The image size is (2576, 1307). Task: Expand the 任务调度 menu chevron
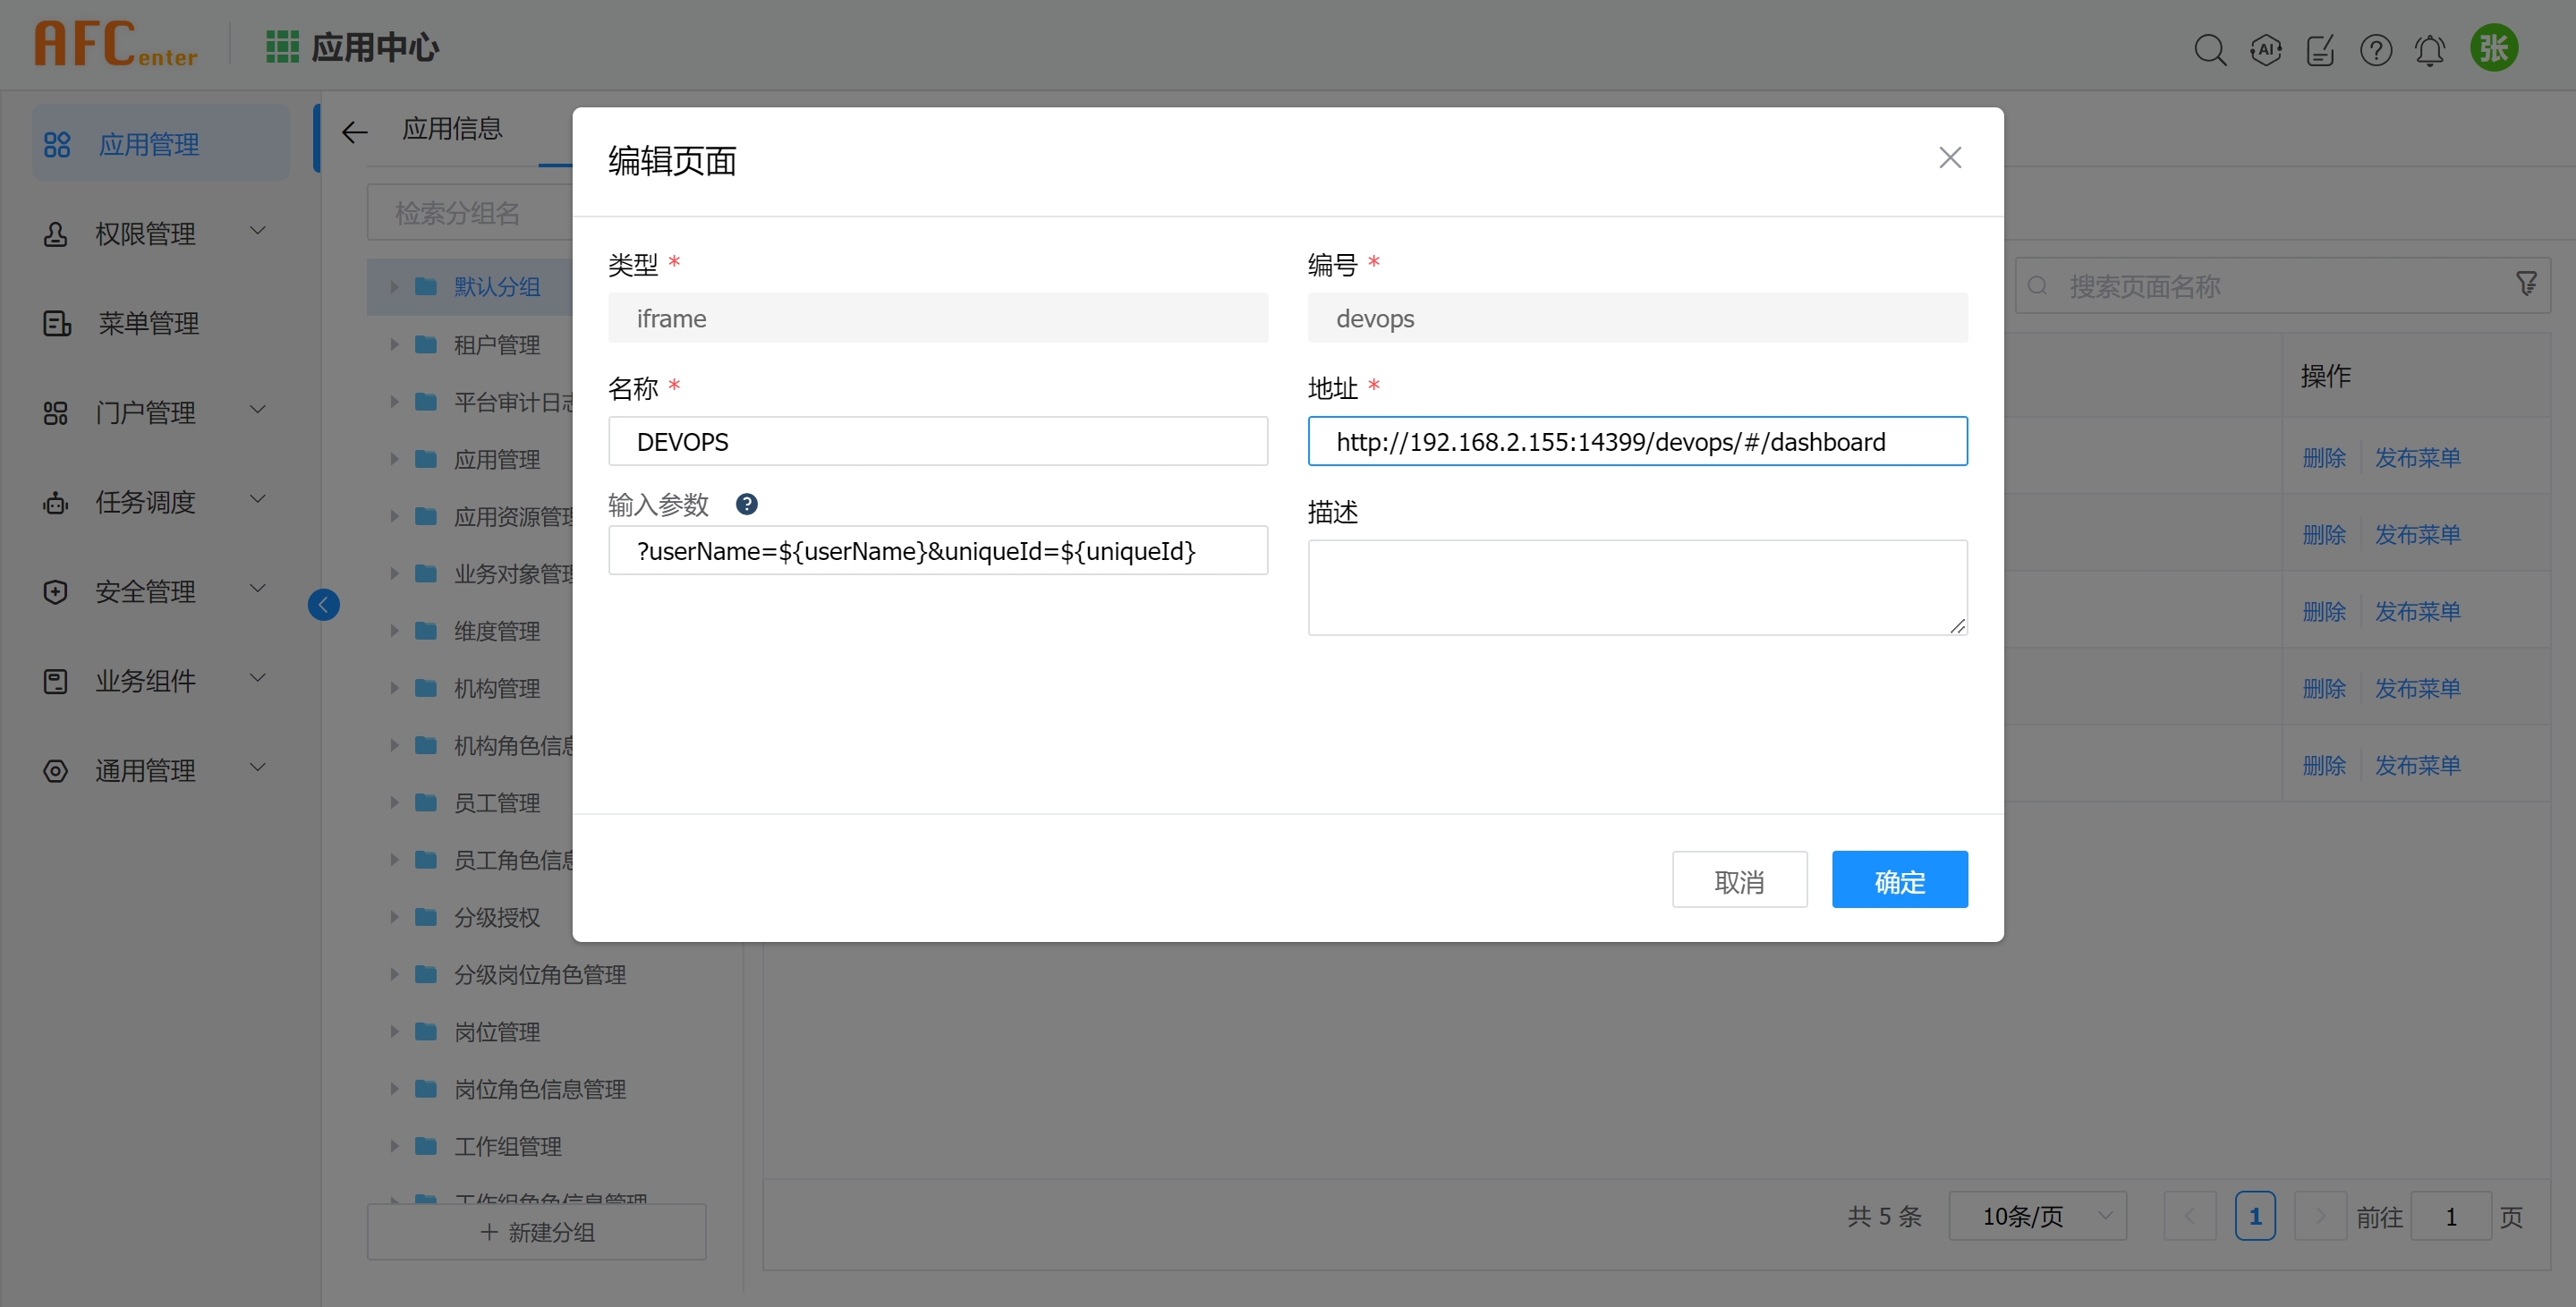pos(257,499)
